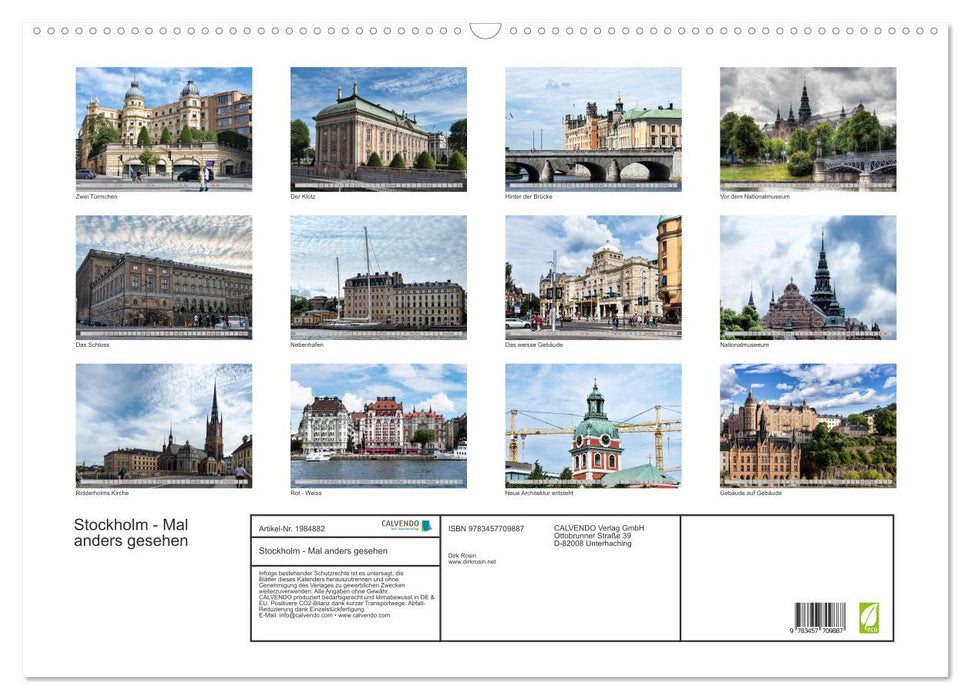Click the "Stockholm - Mal anders gesehen" title

[x=131, y=532]
